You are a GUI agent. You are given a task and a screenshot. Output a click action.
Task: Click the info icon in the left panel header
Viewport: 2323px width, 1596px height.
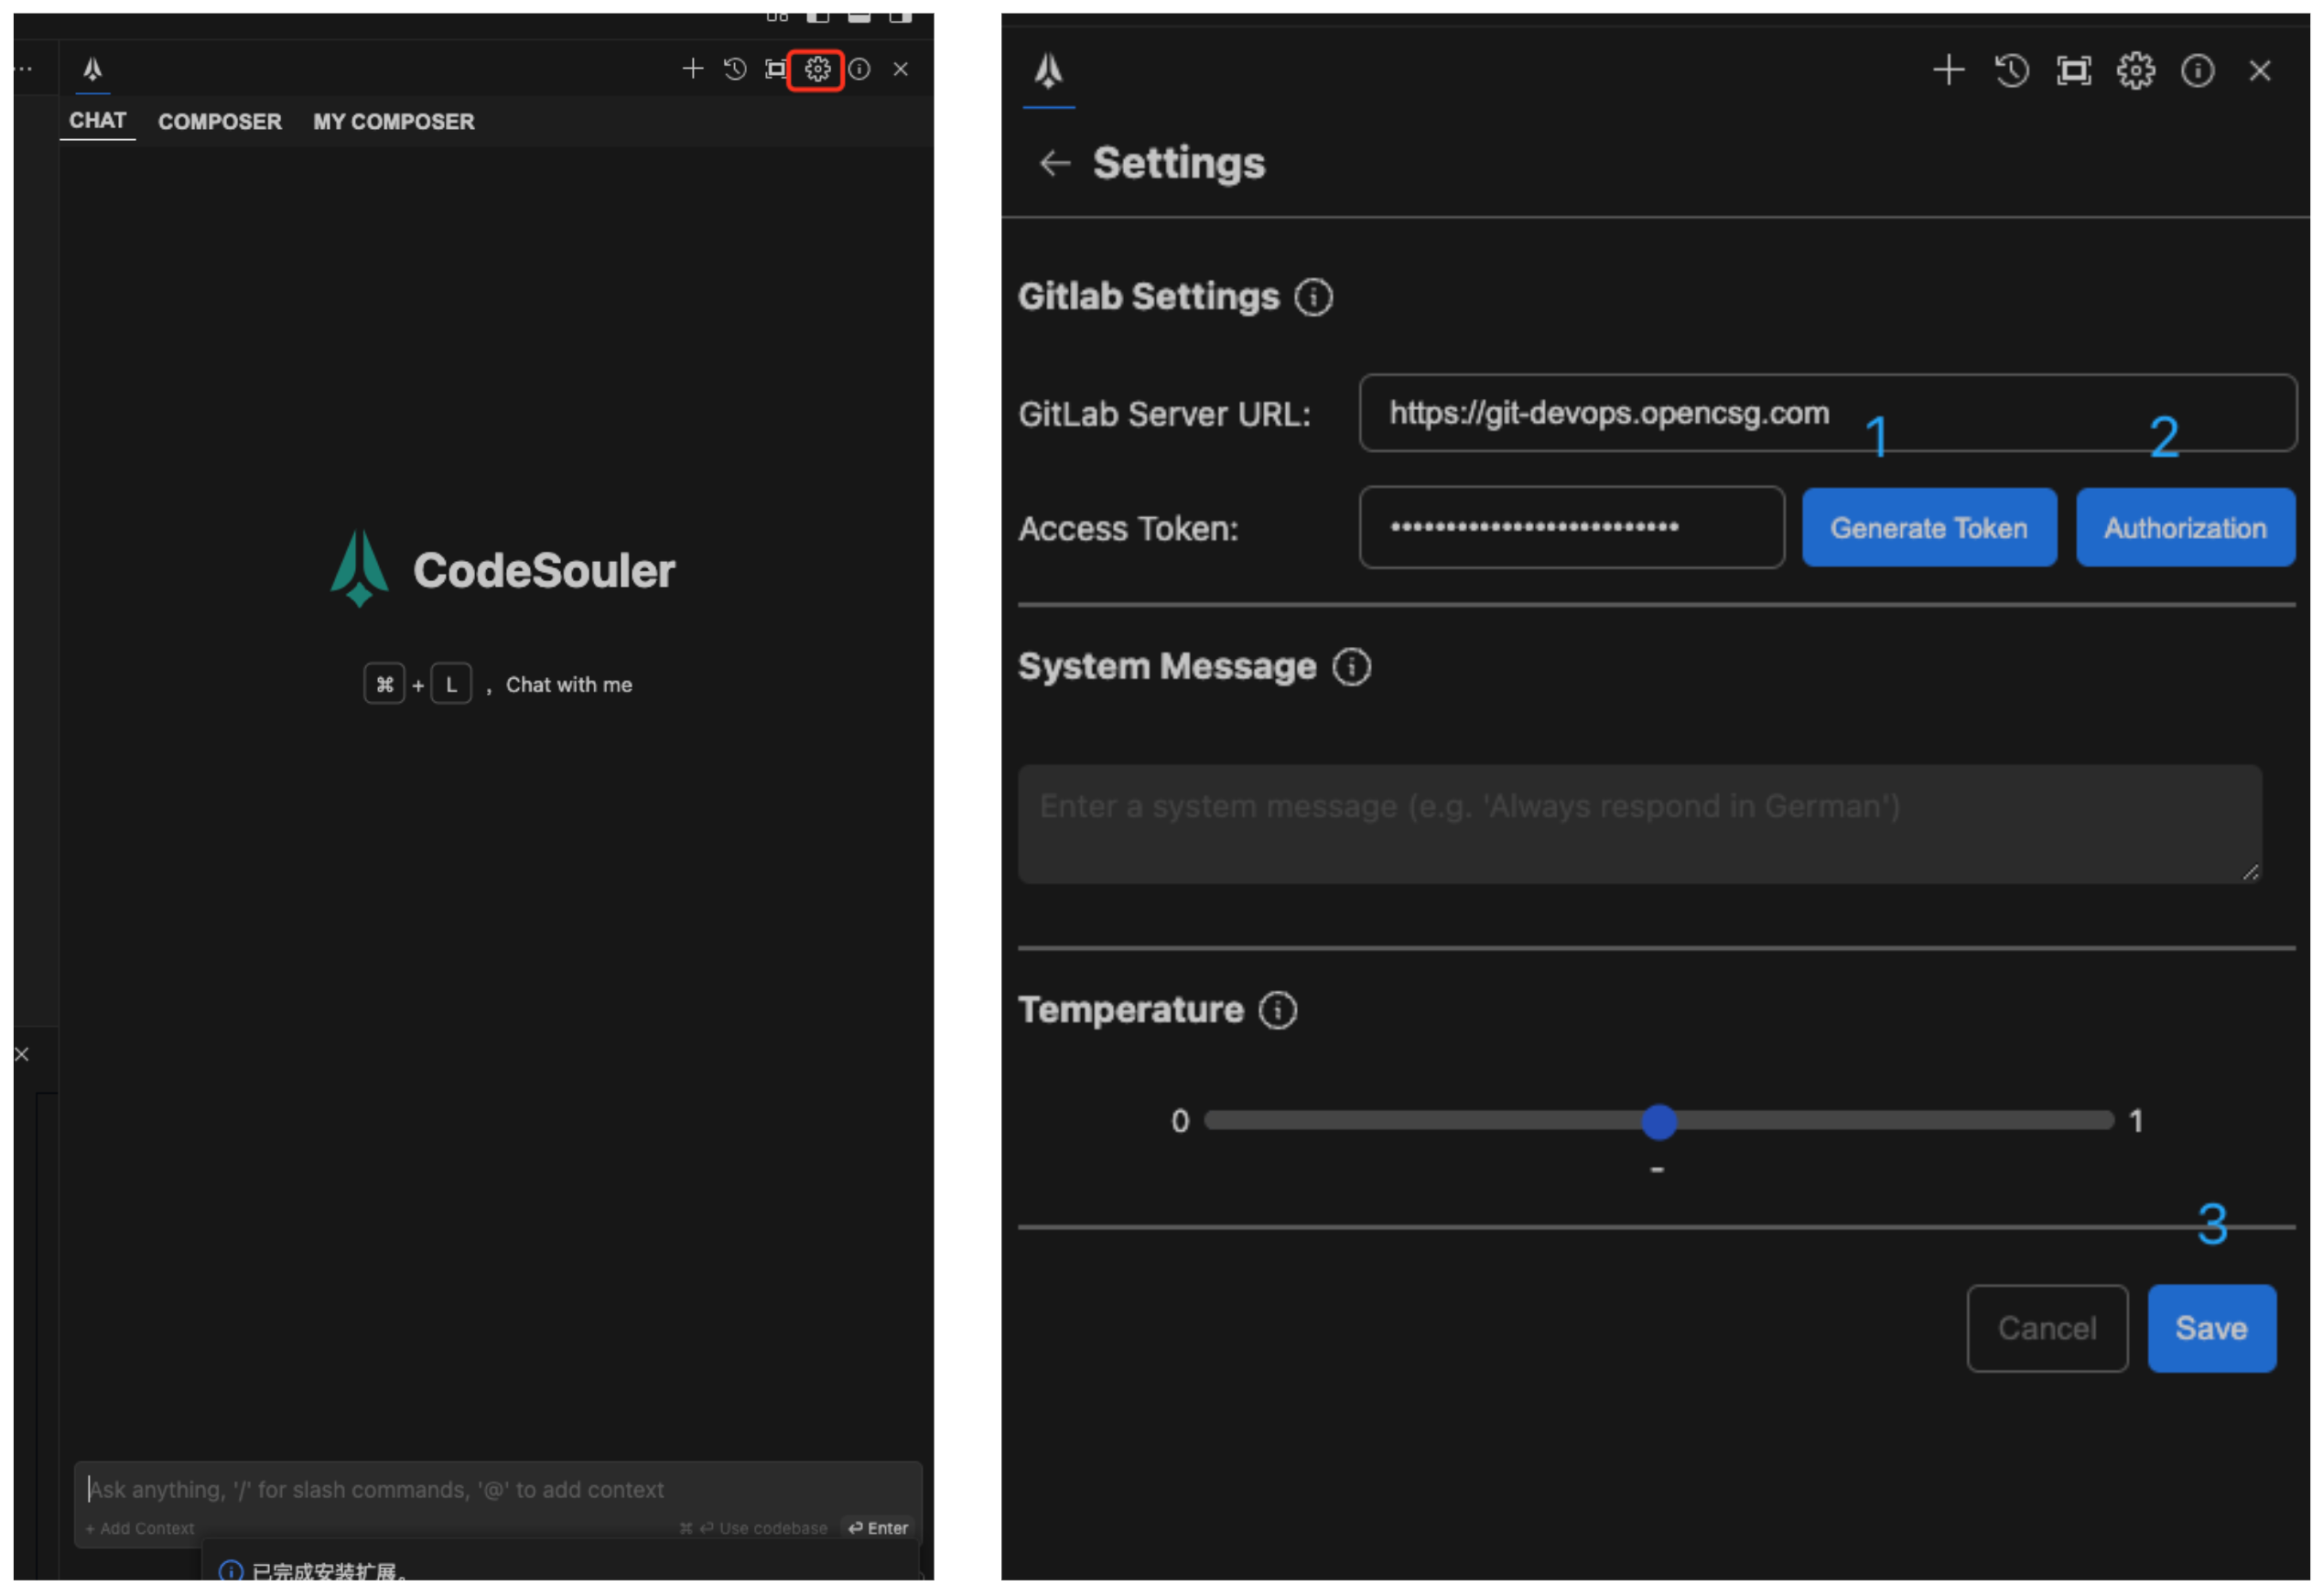click(859, 69)
